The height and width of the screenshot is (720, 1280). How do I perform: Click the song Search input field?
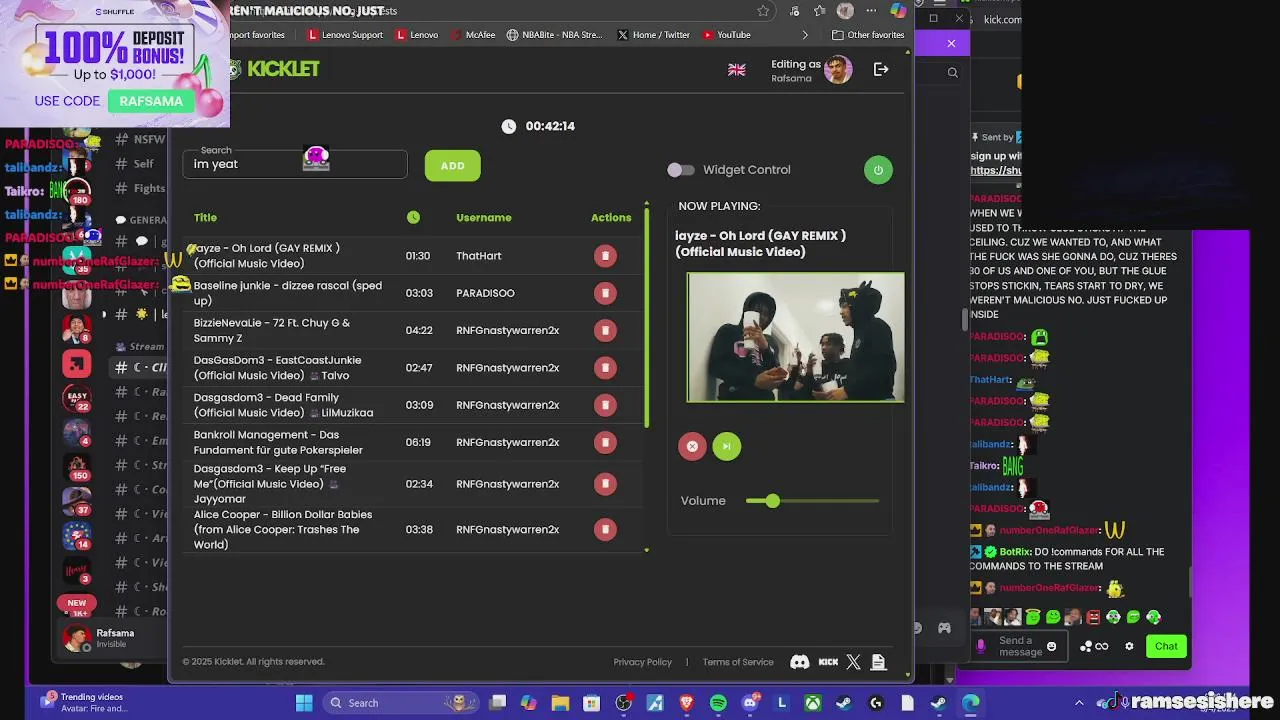[x=295, y=164]
